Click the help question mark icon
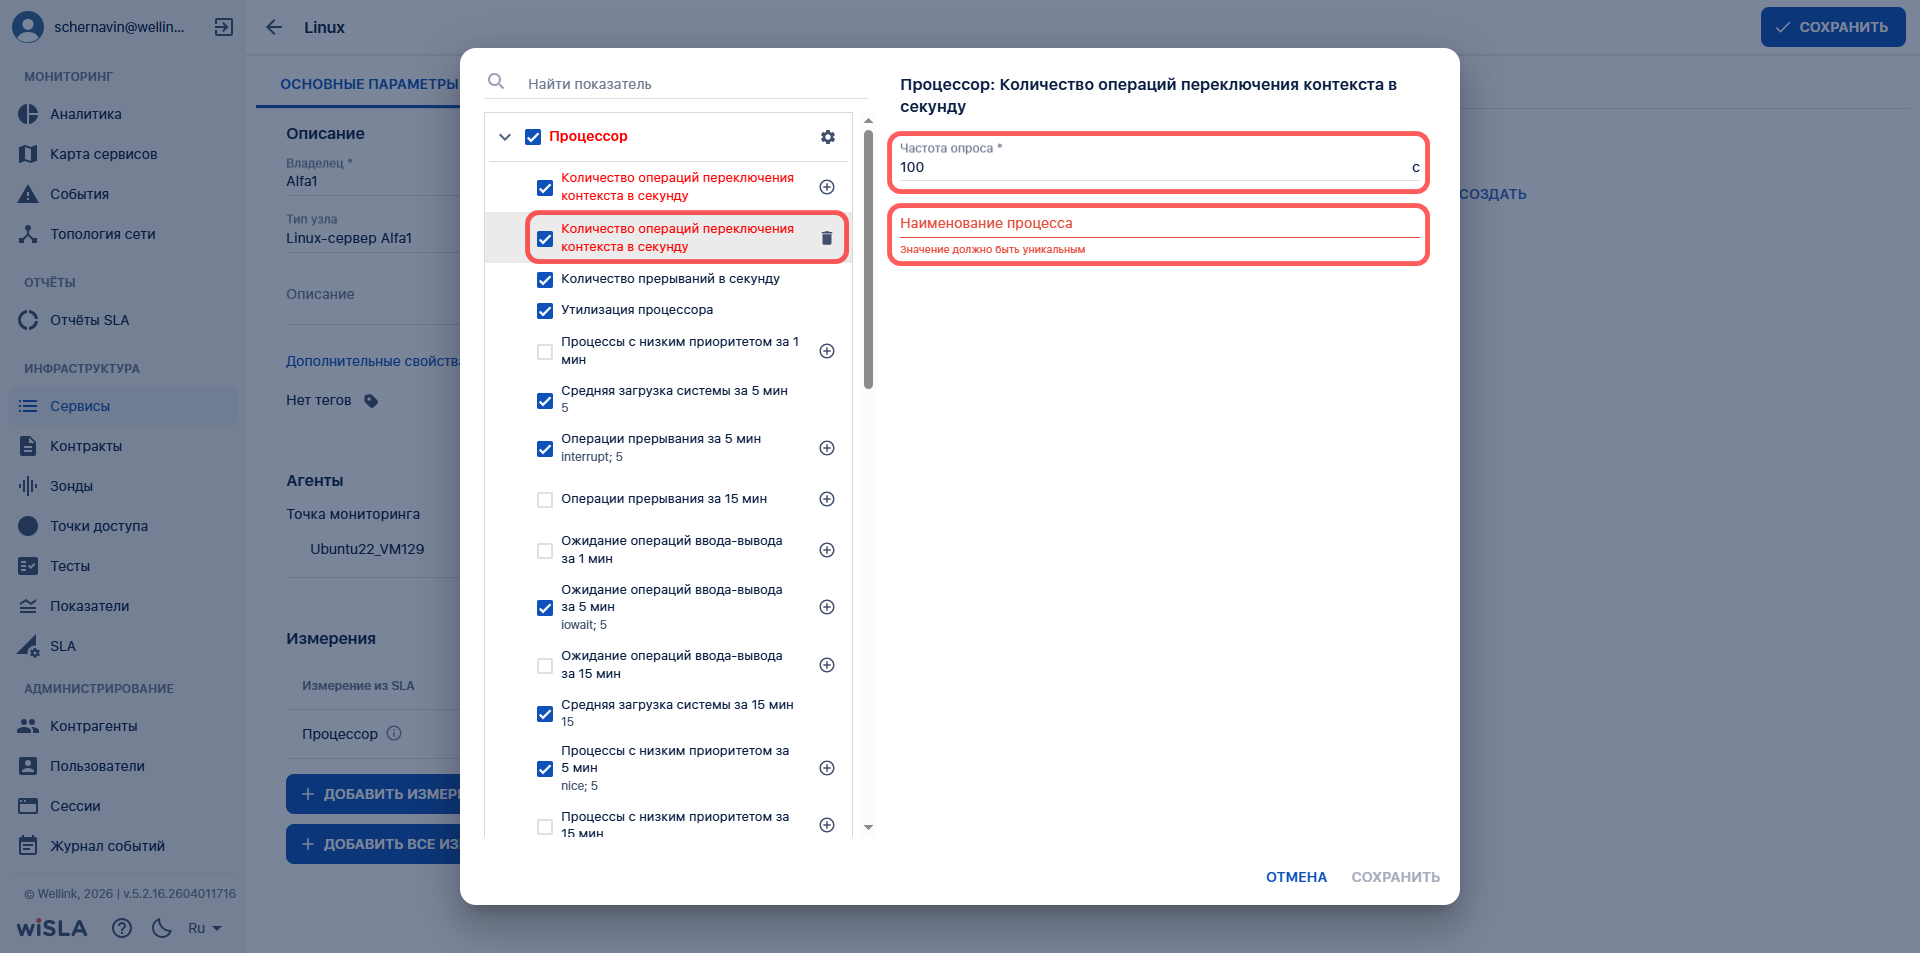Viewport: 1920px width, 953px height. (122, 928)
